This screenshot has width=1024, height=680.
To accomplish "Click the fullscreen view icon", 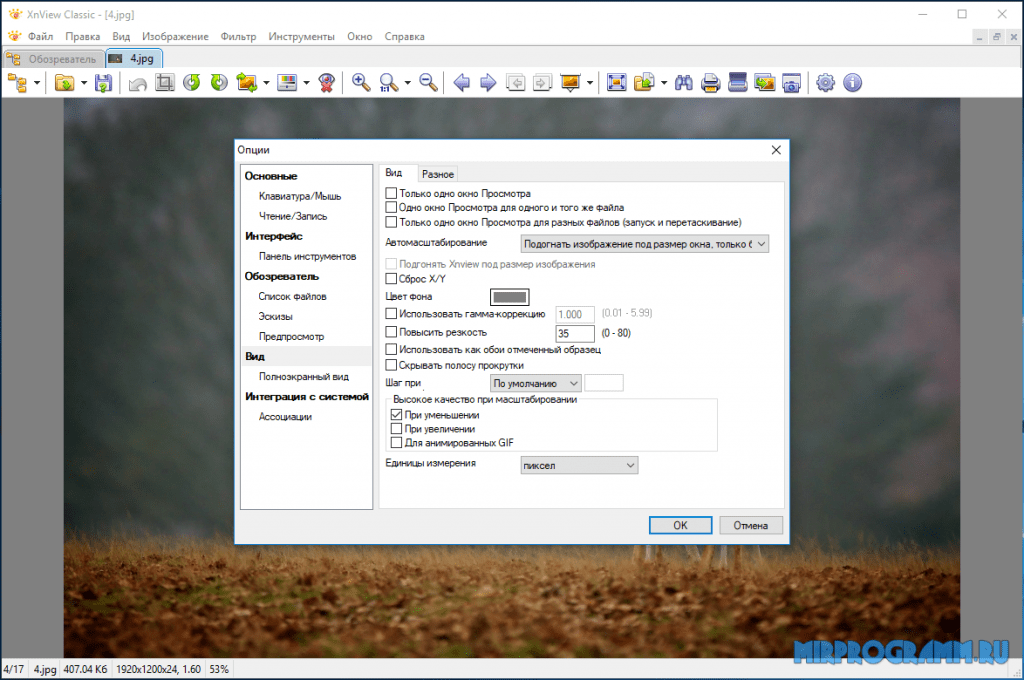I will tap(616, 83).
